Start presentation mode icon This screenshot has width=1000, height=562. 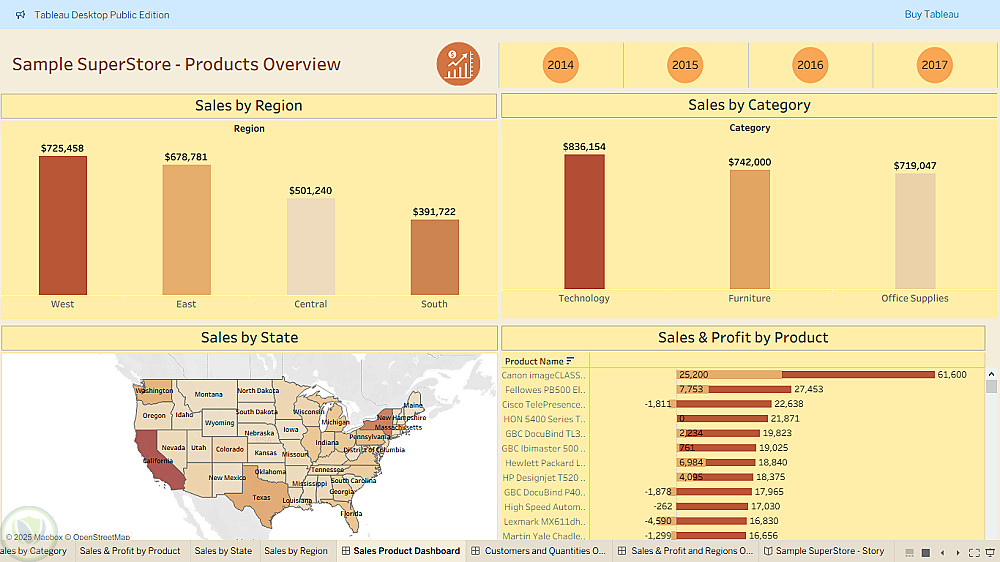[990, 552]
